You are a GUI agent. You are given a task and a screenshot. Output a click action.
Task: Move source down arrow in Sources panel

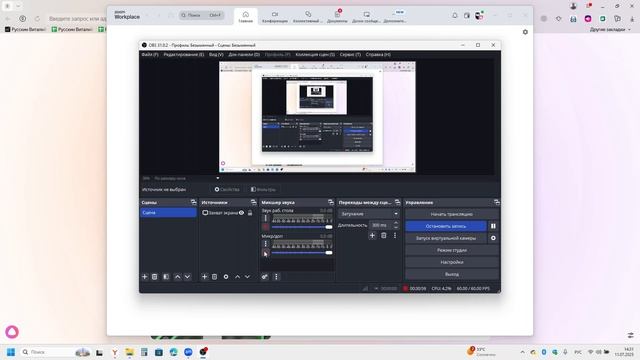[x=247, y=277]
